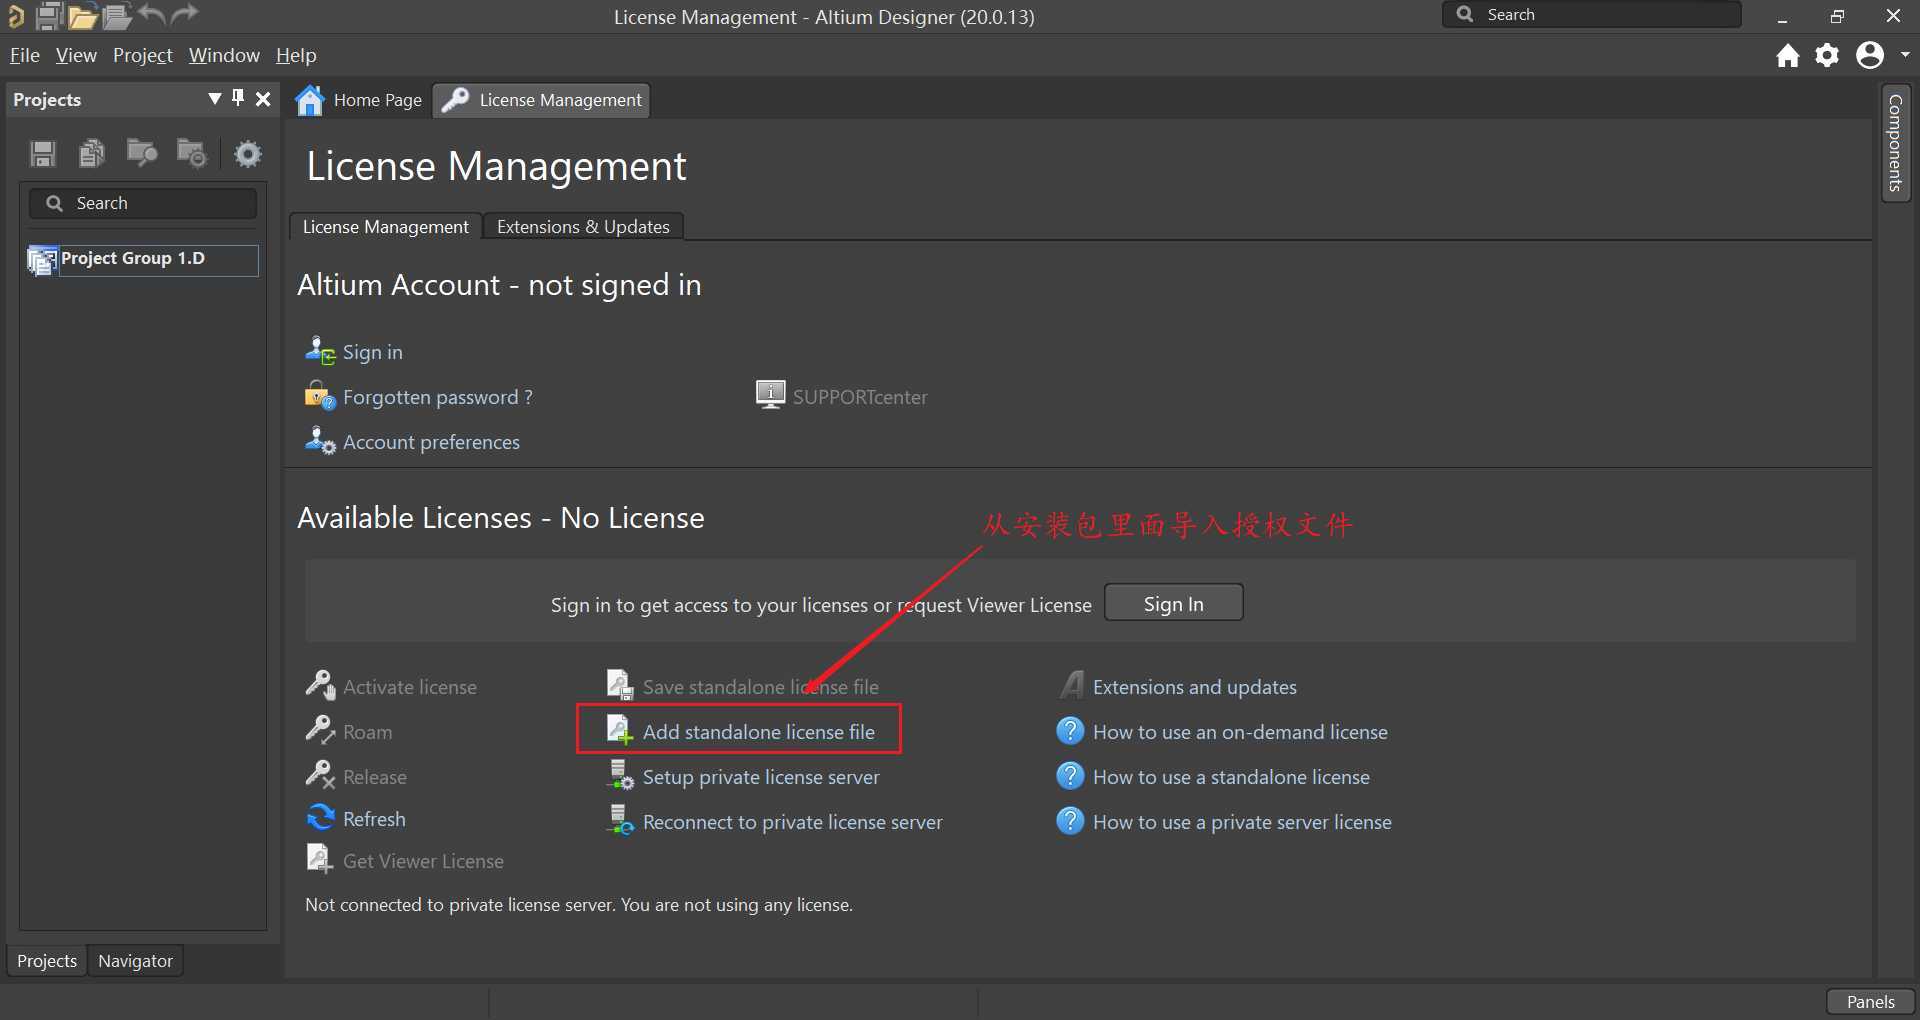Viewport: 1920px width, 1020px height.
Task: Click the Sign in user icon
Action: tap(320, 350)
